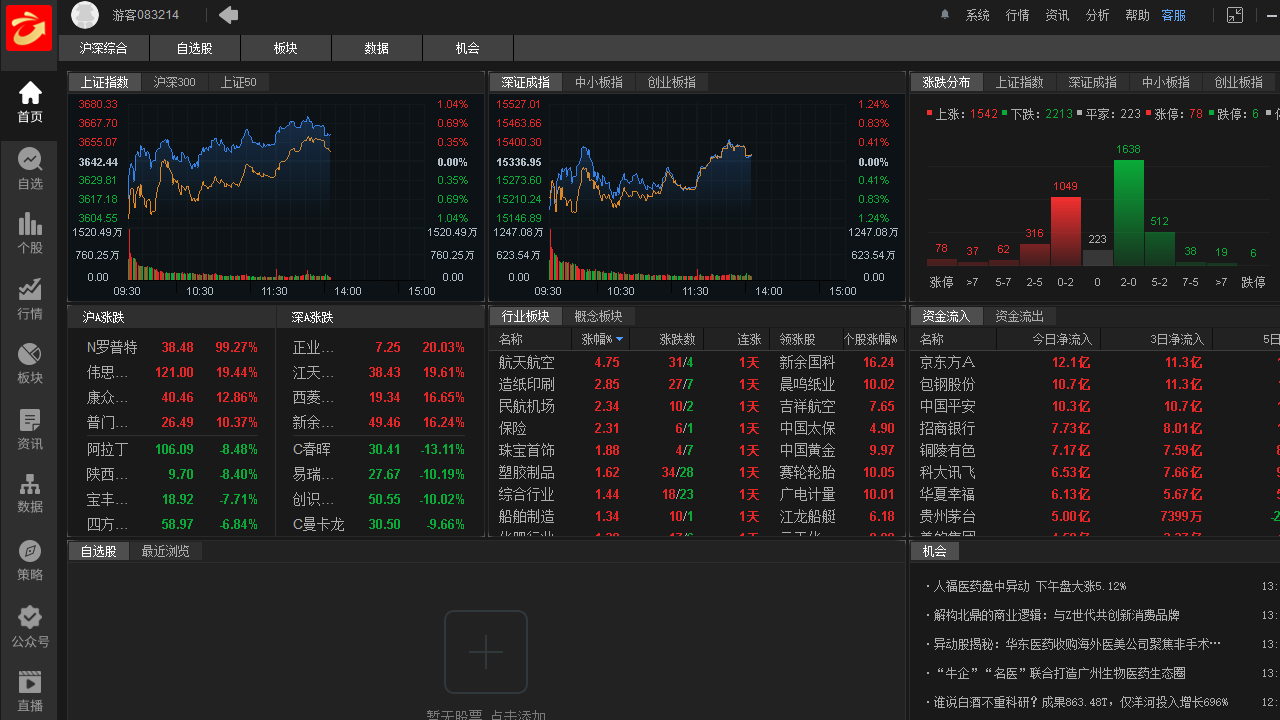Open the 直播 live sidebar icon

30,691
